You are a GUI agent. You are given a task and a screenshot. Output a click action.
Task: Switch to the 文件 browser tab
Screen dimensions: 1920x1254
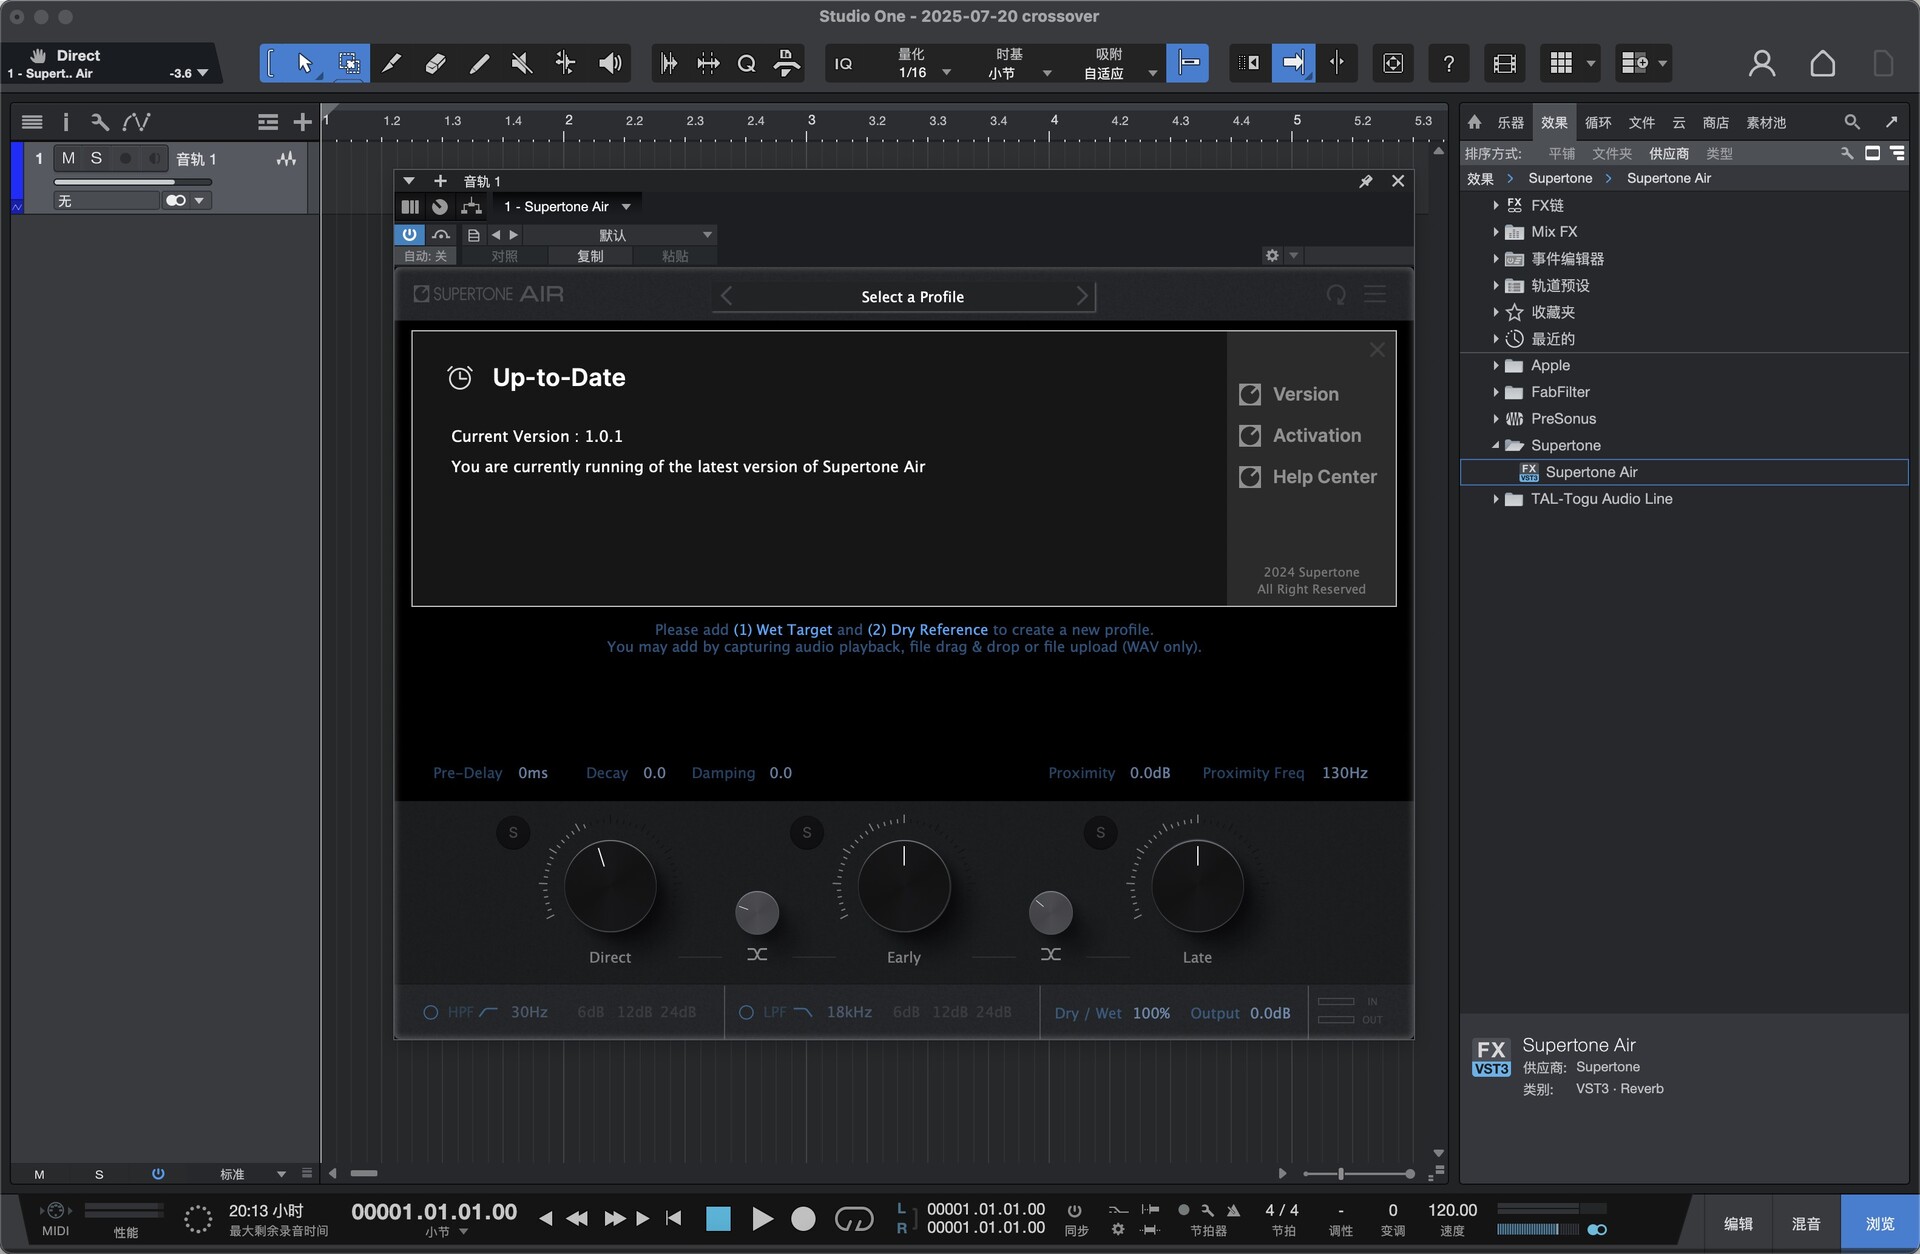[x=1641, y=122]
